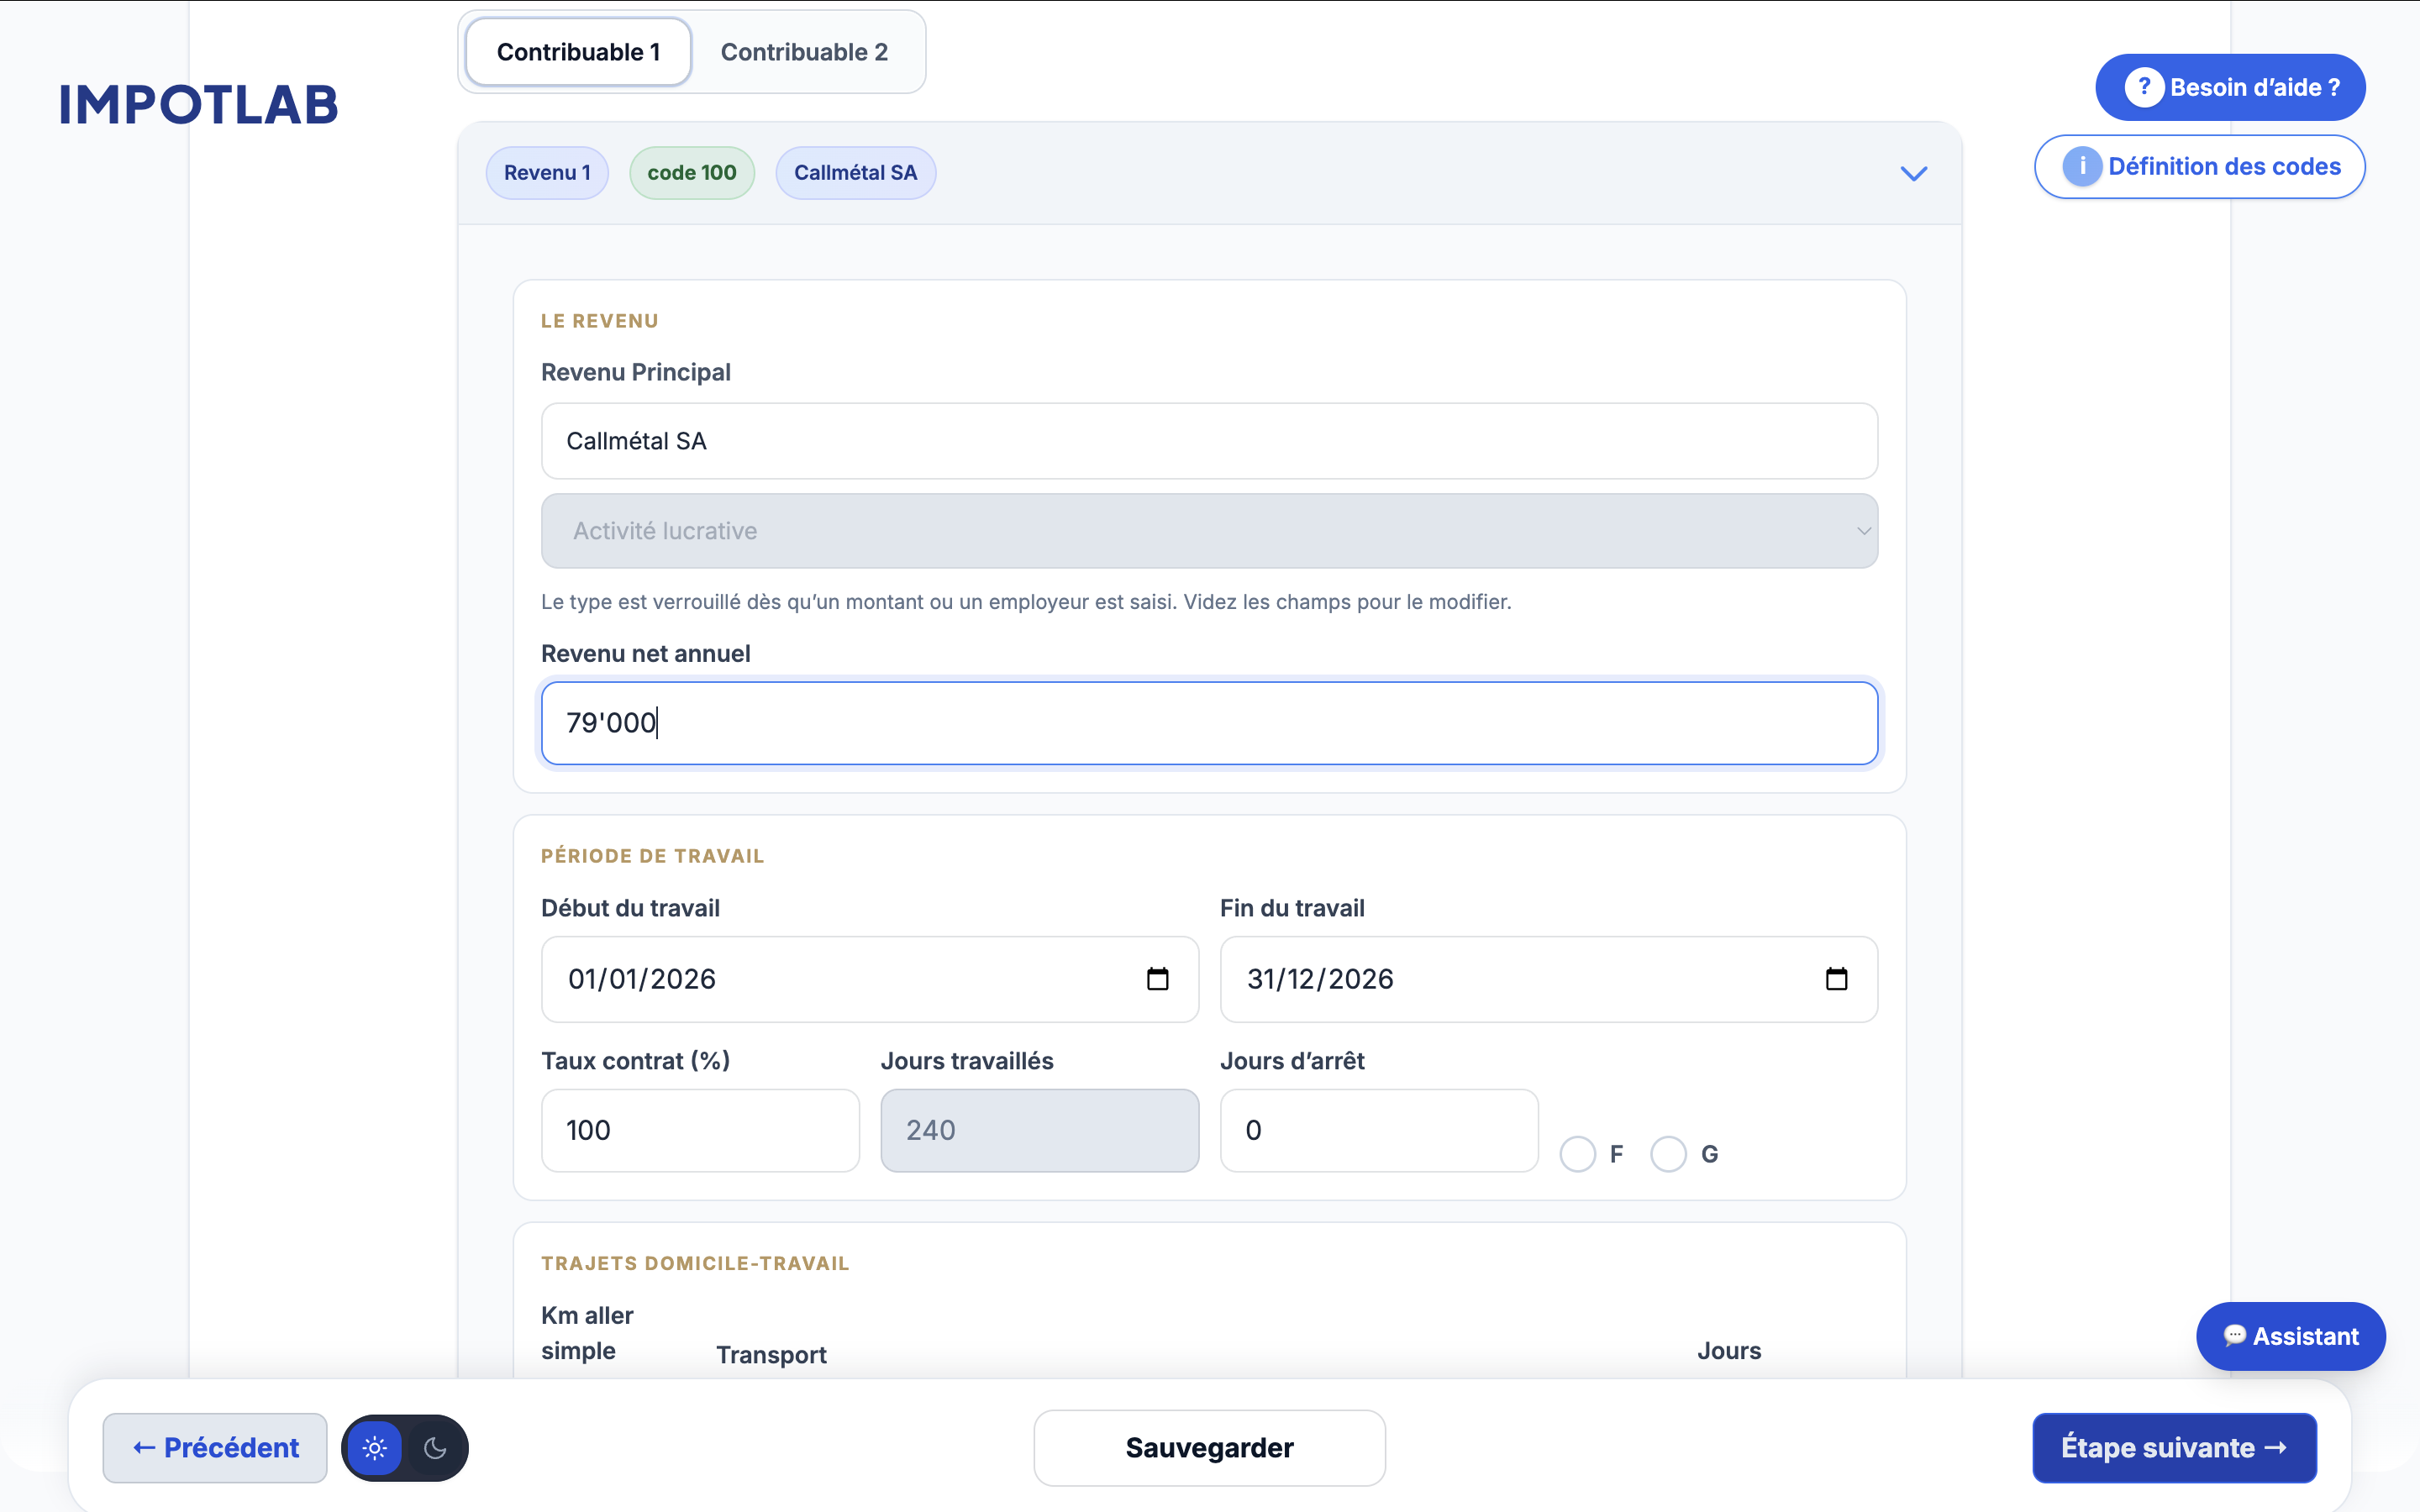Click the PÉRIODE DE TRAVAIL heading

point(652,856)
